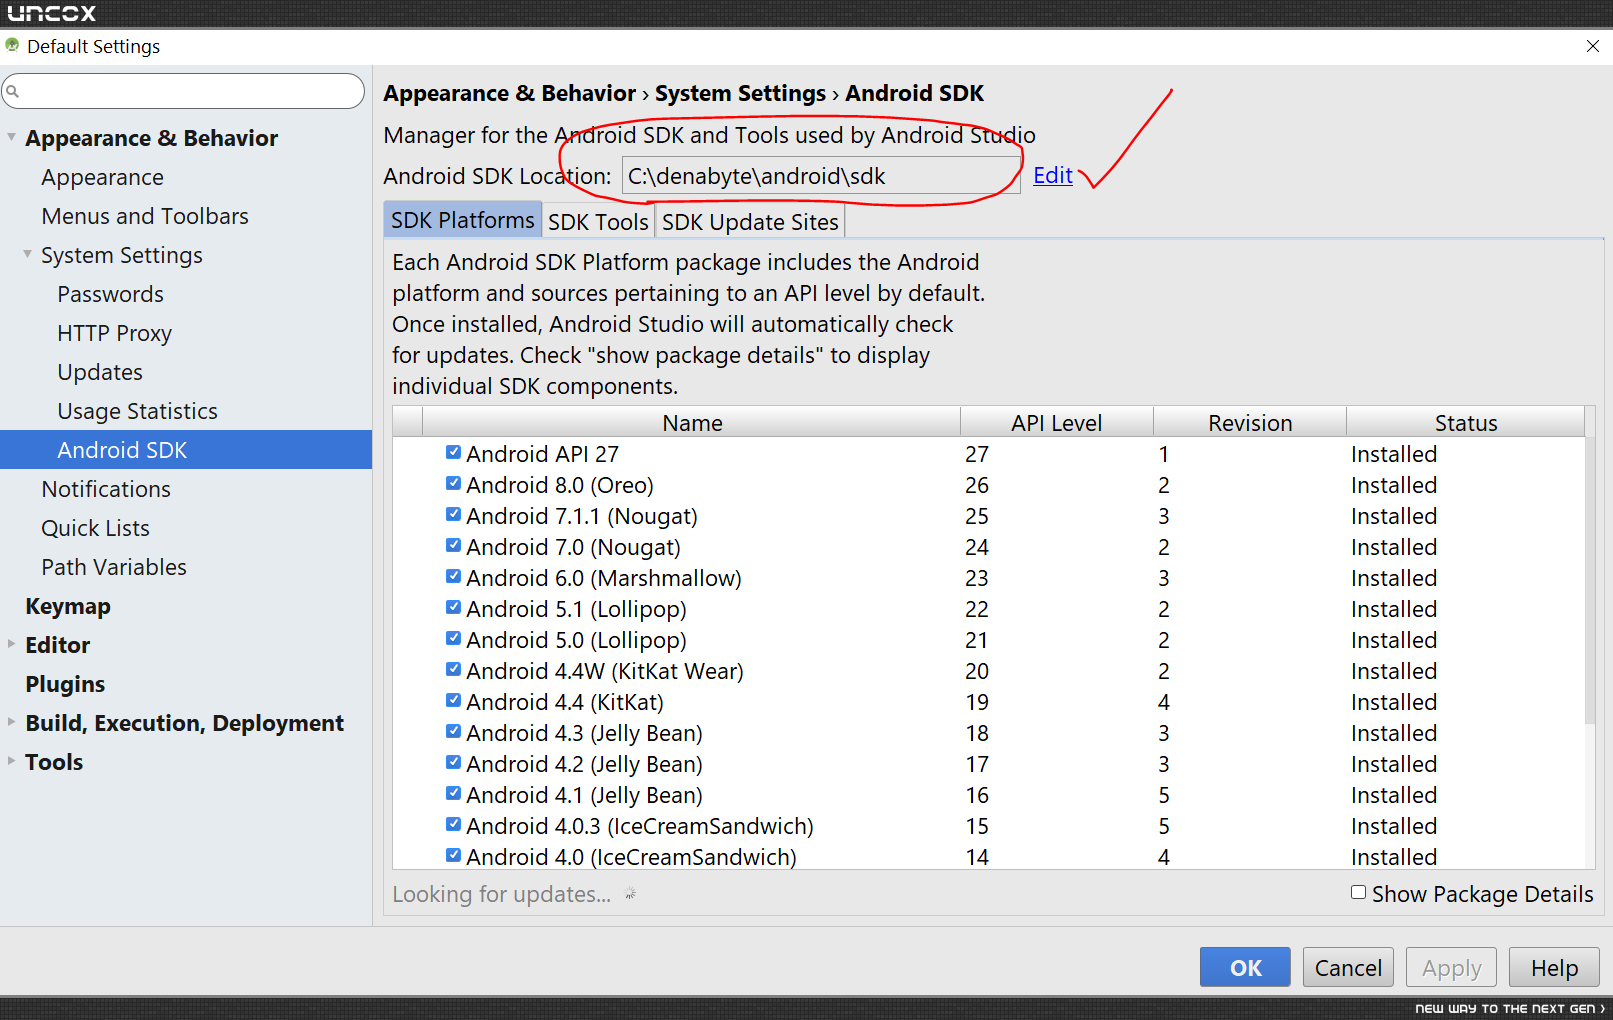Open HTTP Proxy settings
Image resolution: width=1613 pixels, height=1020 pixels.
114,333
